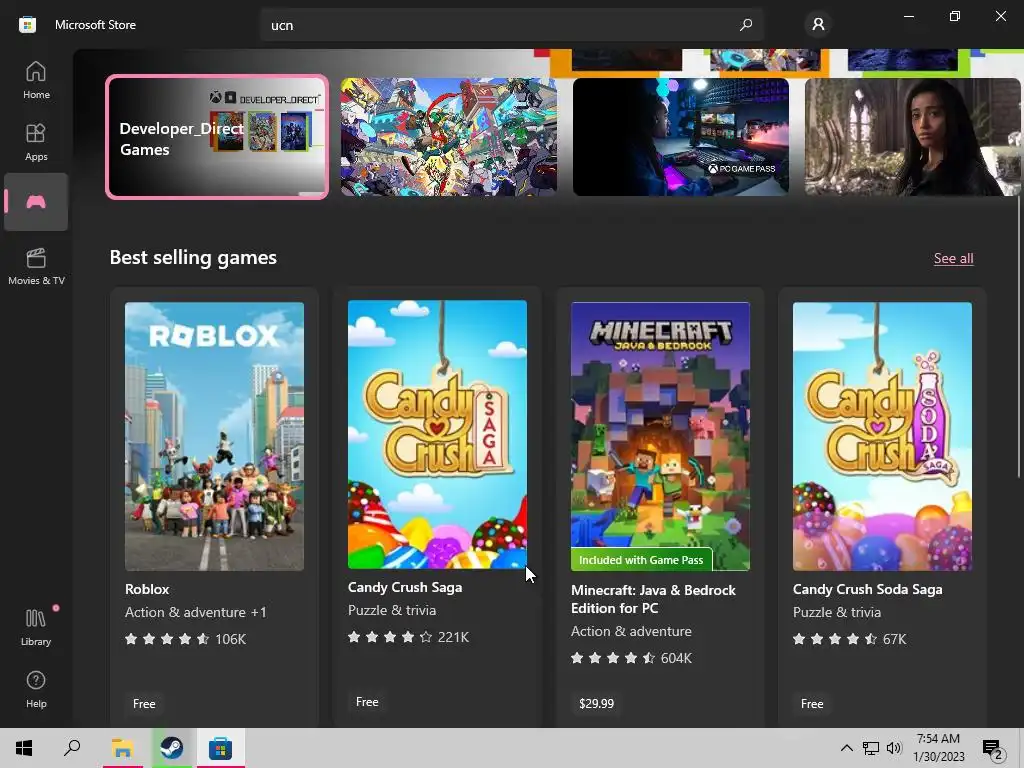Click the Included with Game Pass badge
This screenshot has width=1024, height=768.
pyautogui.click(x=641, y=560)
